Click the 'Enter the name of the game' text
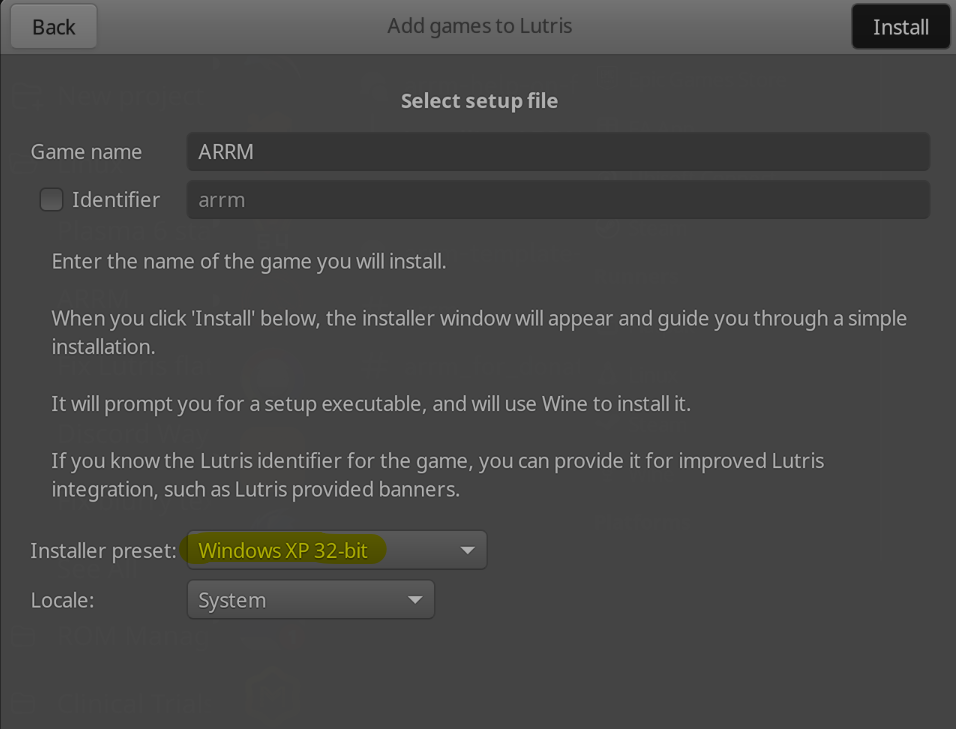The width and height of the screenshot is (956, 729). click(248, 262)
